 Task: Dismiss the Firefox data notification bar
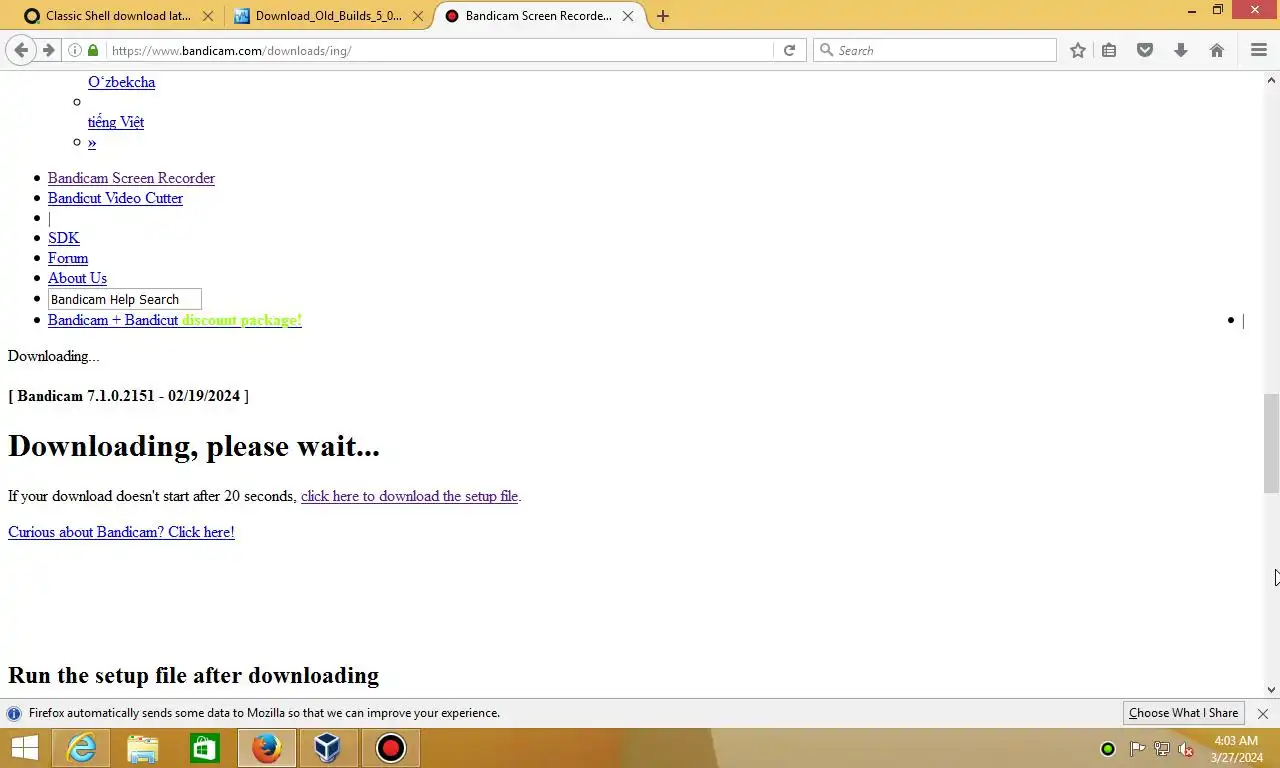[1263, 713]
